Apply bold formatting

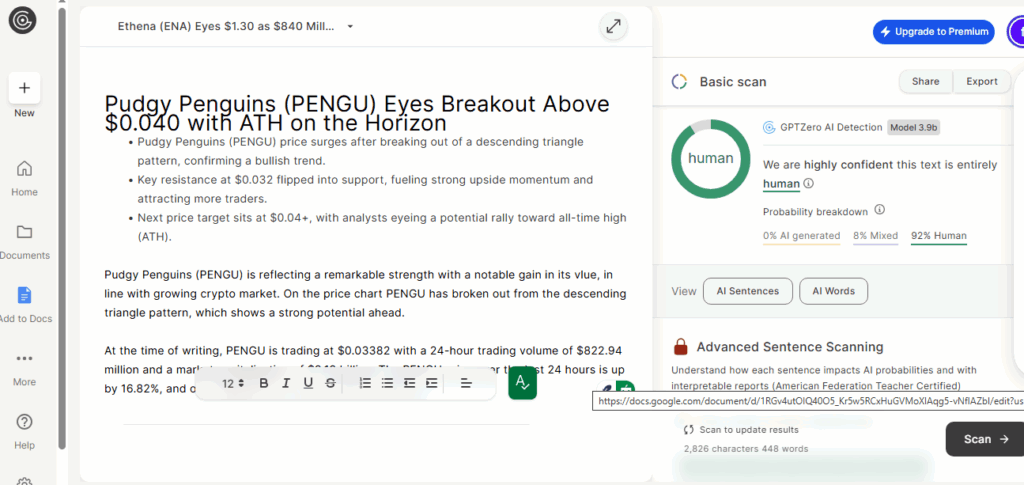coord(264,383)
